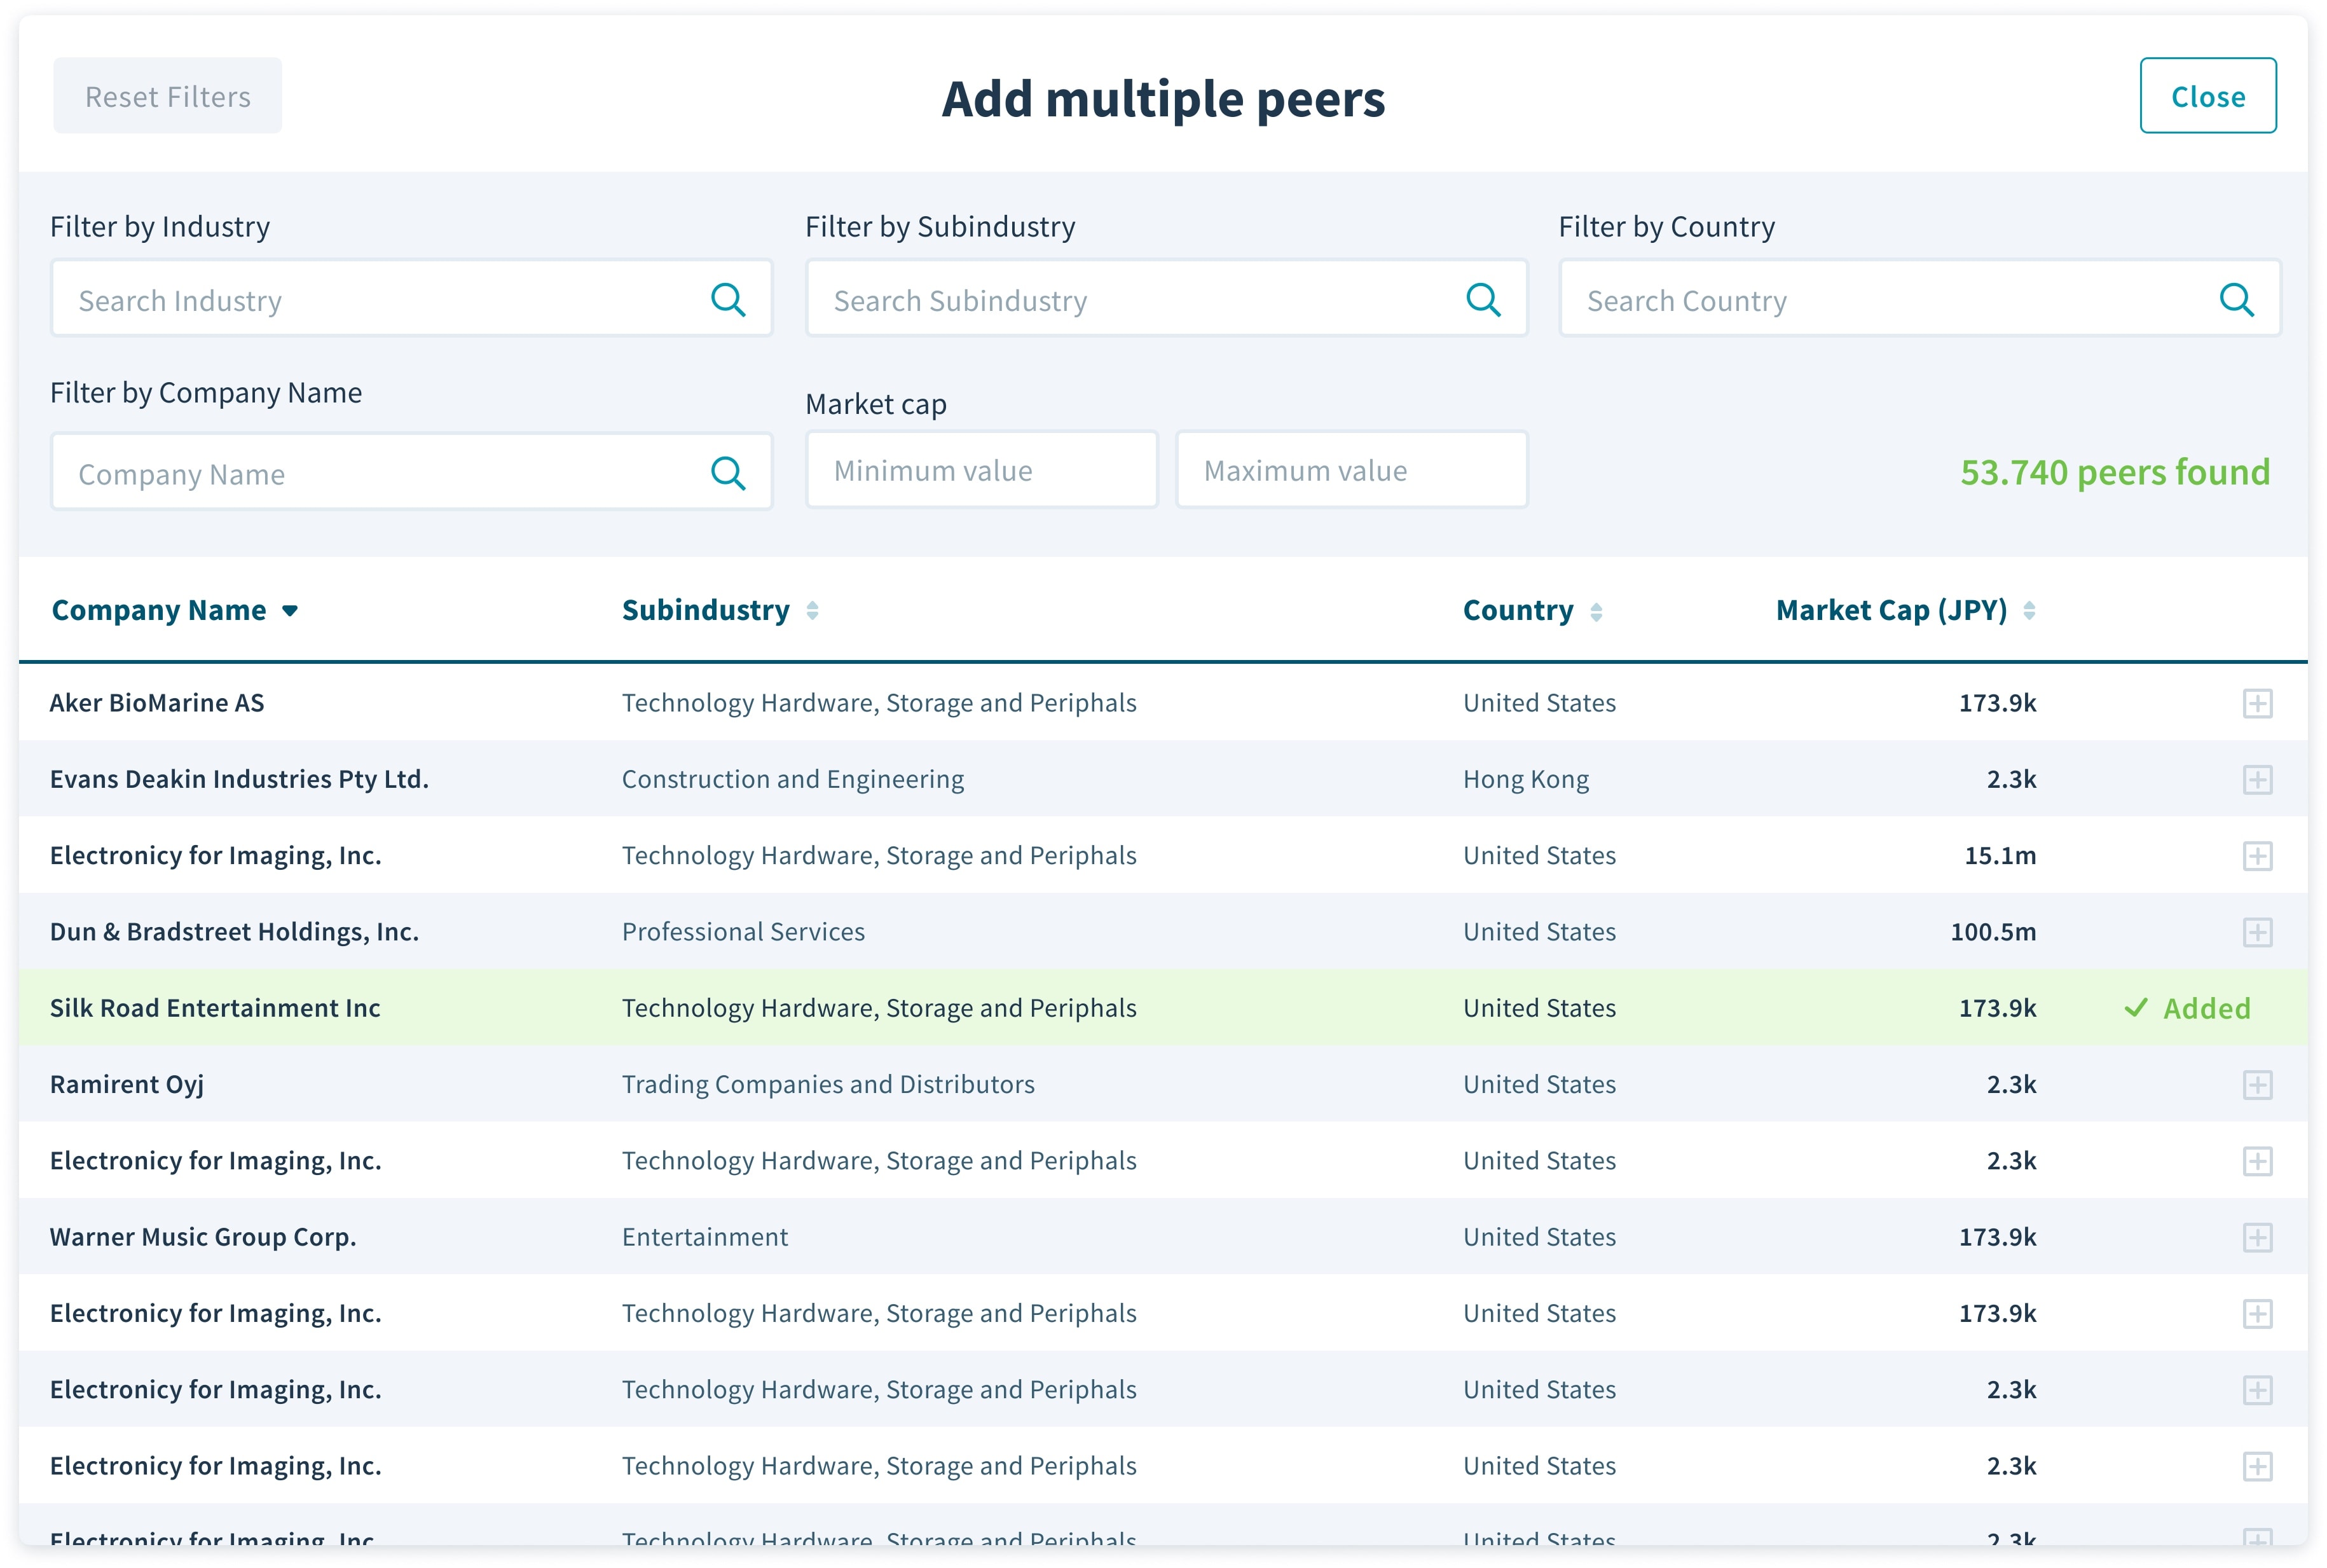The height and width of the screenshot is (1568, 2327).
Task: Click the Company Name search magnifier icon
Action: [x=727, y=473]
